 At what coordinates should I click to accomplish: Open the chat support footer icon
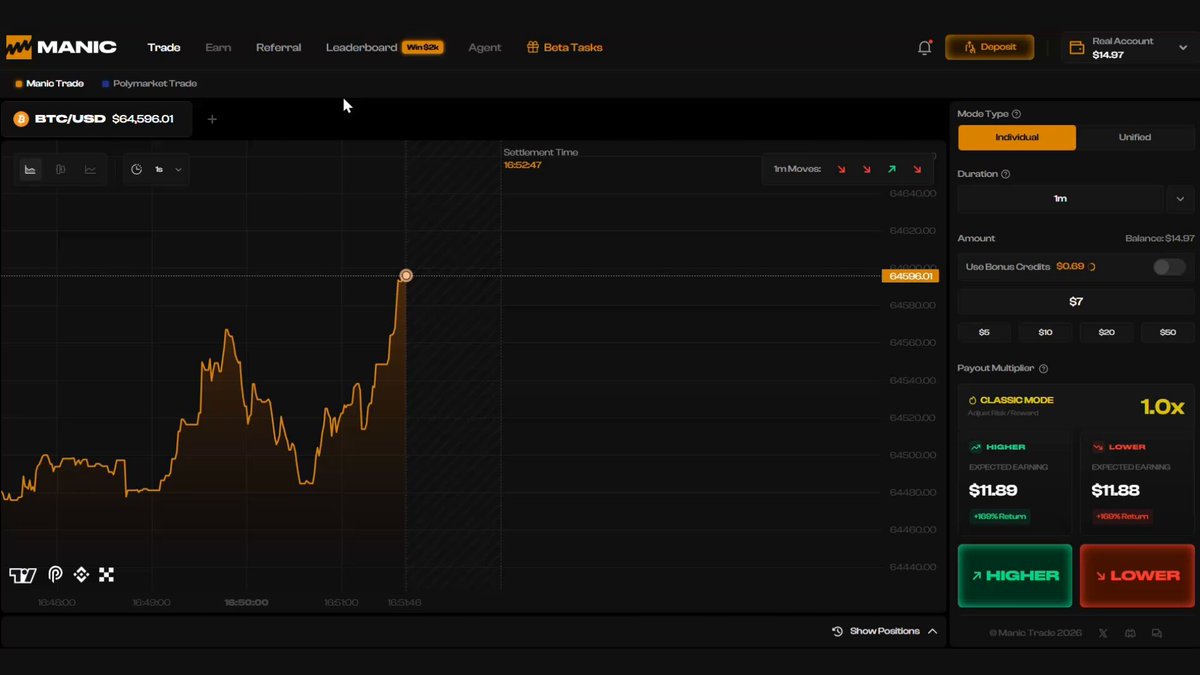[x=1157, y=633]
